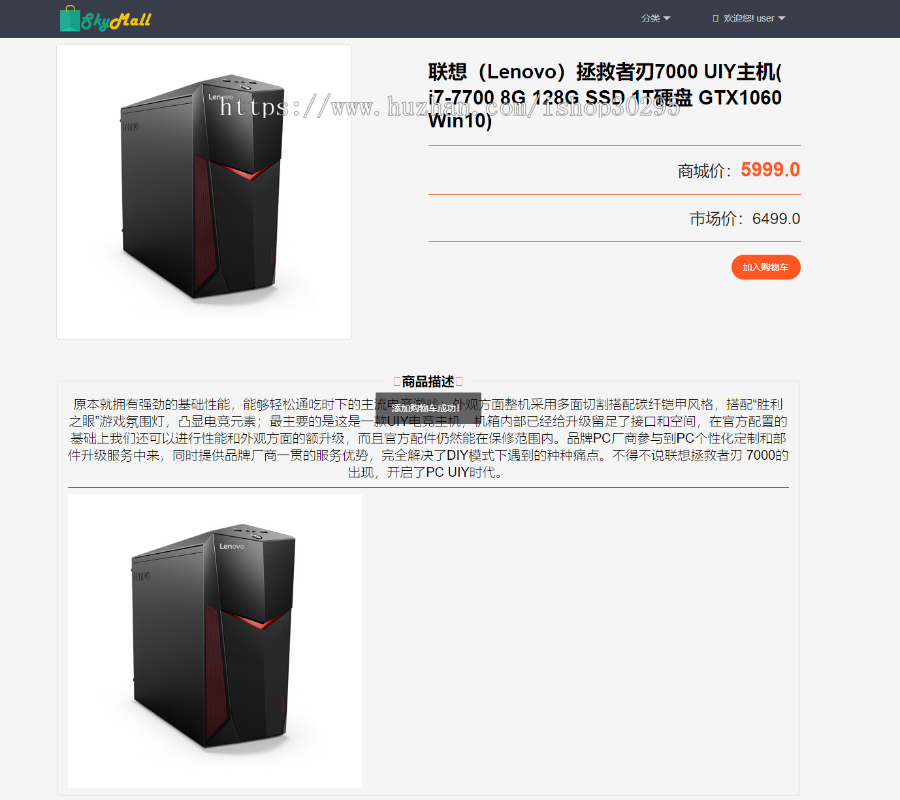Dismiss the 添加购物车成功 toast message

click(428, 408)
